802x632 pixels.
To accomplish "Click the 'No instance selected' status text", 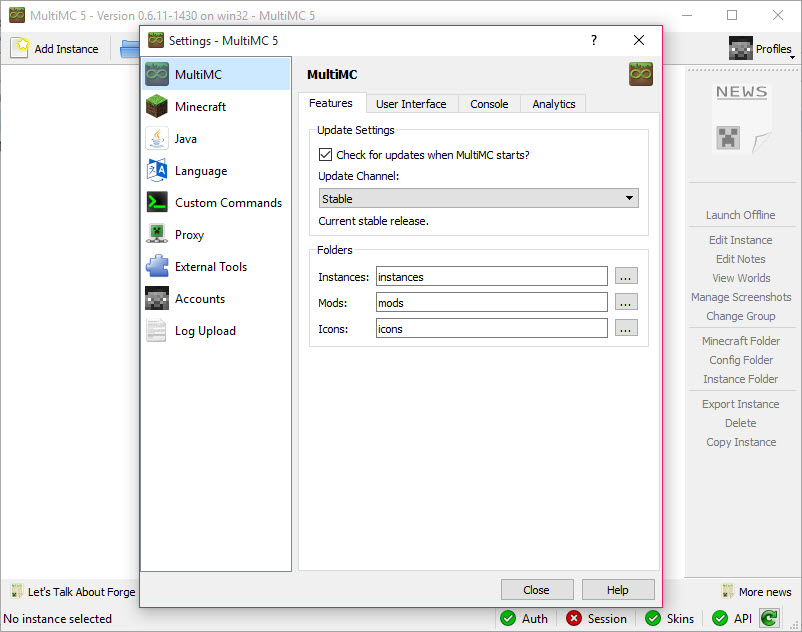I will [57, 619].
